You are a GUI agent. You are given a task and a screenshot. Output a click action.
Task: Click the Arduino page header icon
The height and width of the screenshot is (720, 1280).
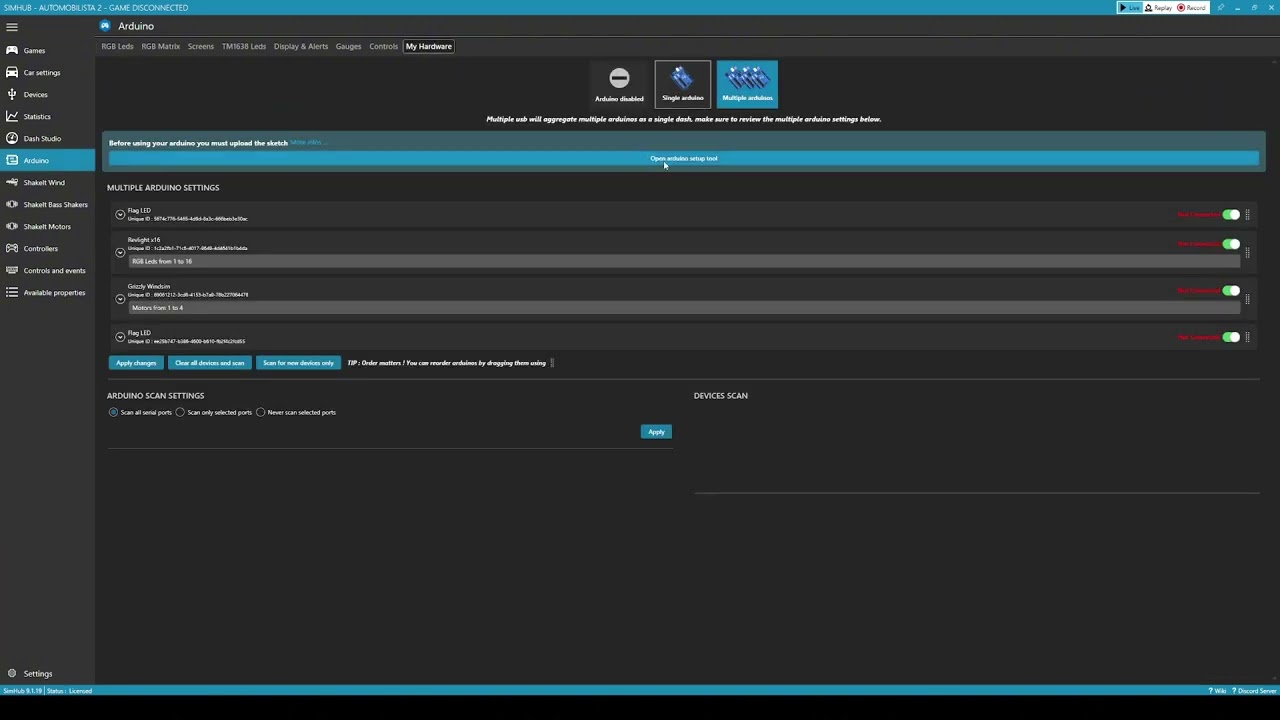pos(105,26)
